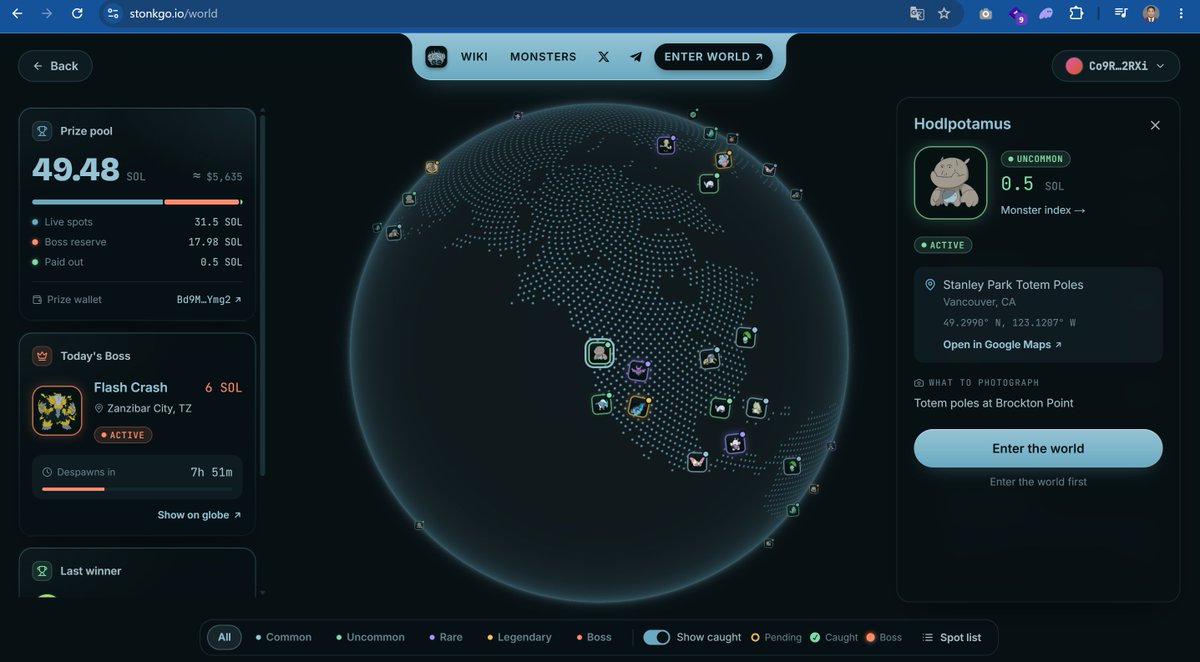
Task: Filter spots to Rare rarity
Action: [x=446, y=637]
